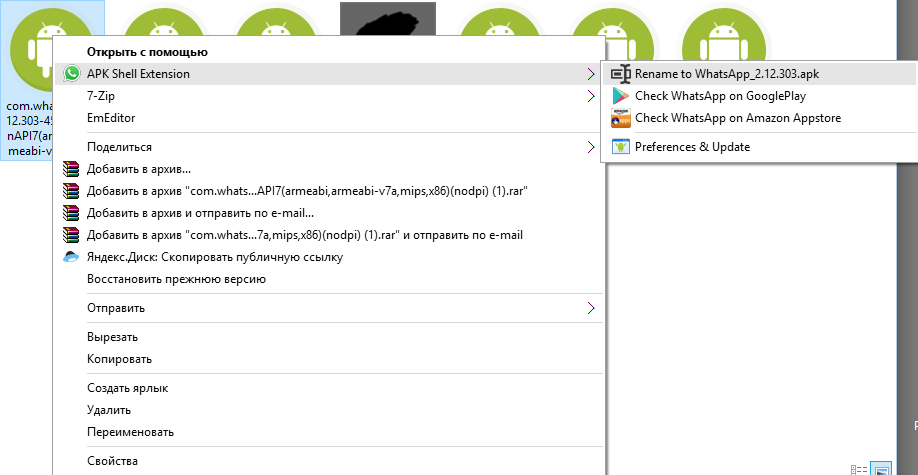Screen dimensions: 918x475
Task: Click 'Открыть с помощью' menu entry
Action: coord(147,51)
